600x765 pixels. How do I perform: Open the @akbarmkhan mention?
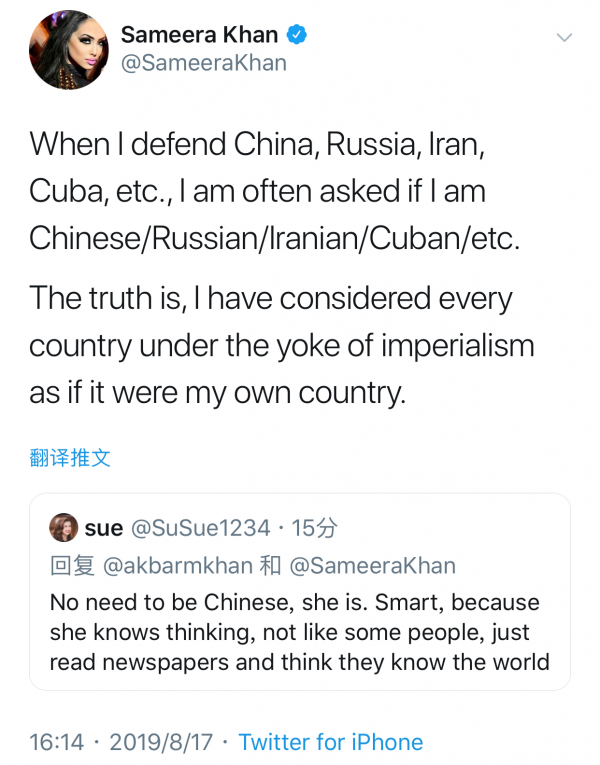177,566
